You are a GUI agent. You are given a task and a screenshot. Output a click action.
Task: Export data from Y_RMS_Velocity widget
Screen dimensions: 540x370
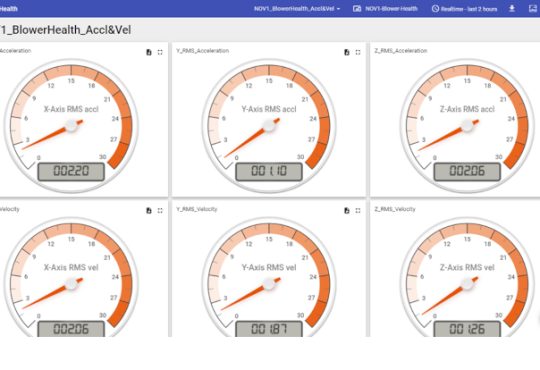pyautogui.click(x=347, y=210)
